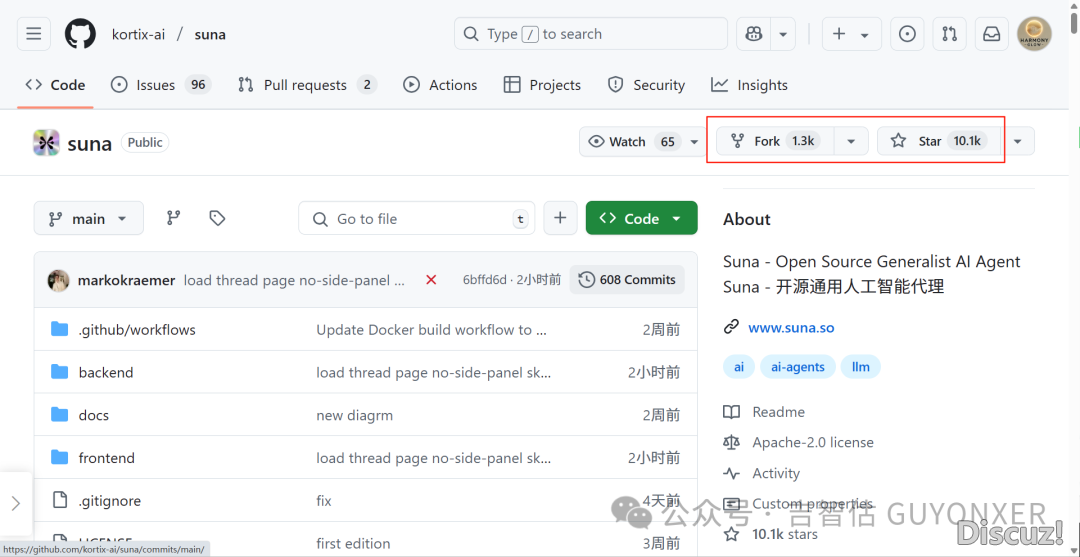Image resolution: width=1080 pixels, height=557 pixels.
Task: Open the www.suna.so website link
Action: (x=790, y=327)
